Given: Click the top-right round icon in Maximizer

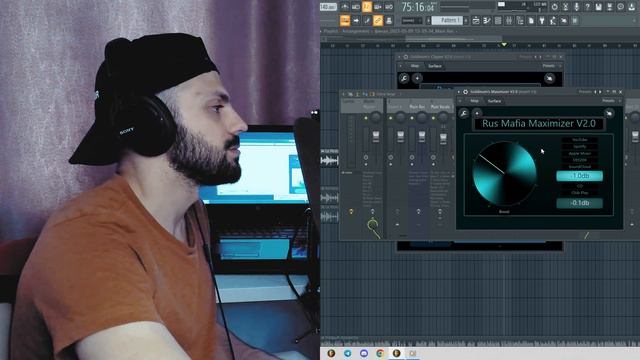Looking at the screenshot, I should pyautogui.click(x=609, y=113).
